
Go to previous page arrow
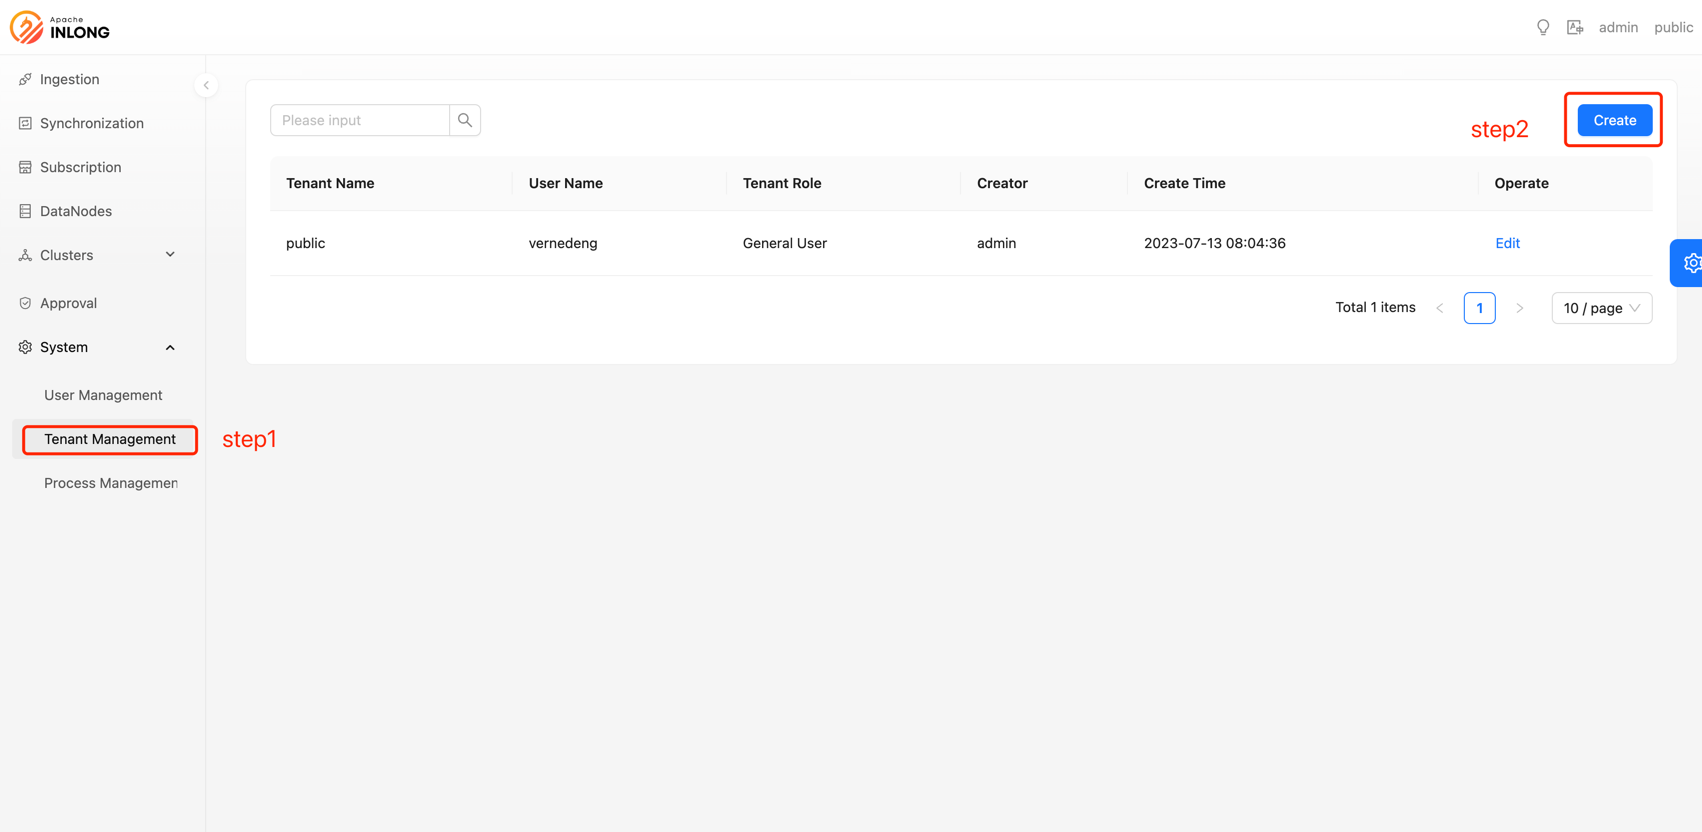[x=1440, y=308]
